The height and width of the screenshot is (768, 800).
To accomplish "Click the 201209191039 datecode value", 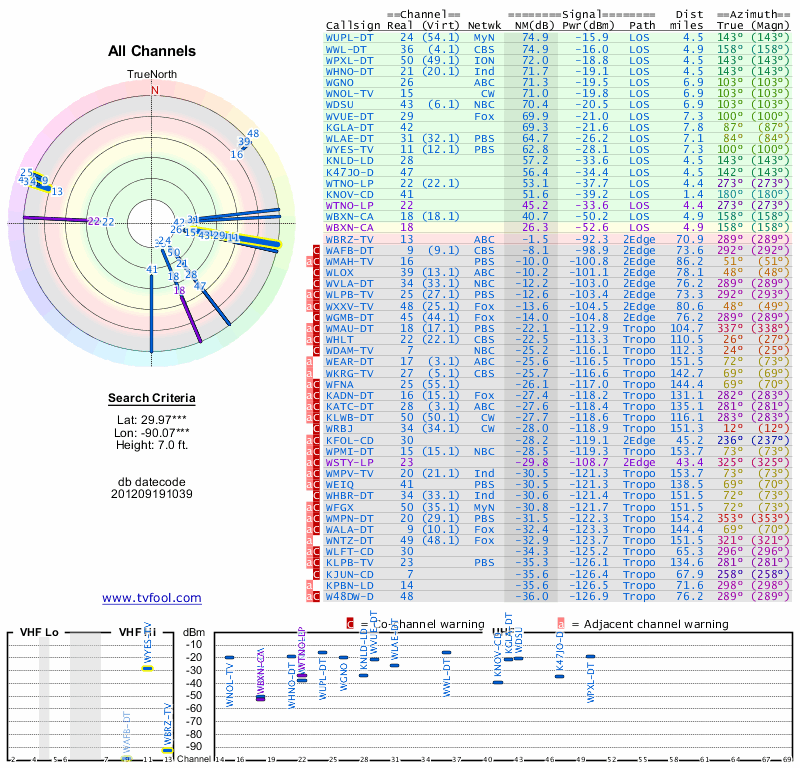I will (152, 494).
